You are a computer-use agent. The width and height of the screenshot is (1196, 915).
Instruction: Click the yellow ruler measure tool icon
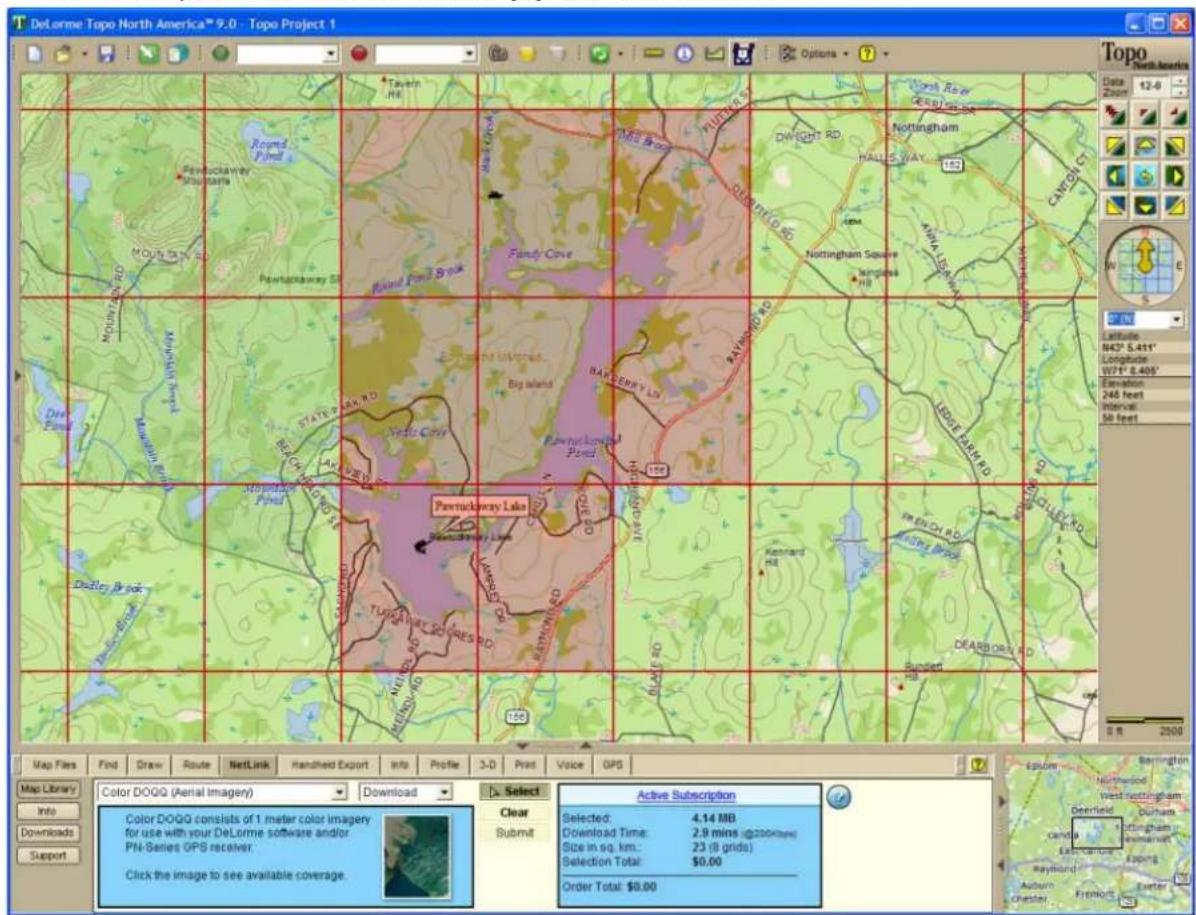(654, 54)
